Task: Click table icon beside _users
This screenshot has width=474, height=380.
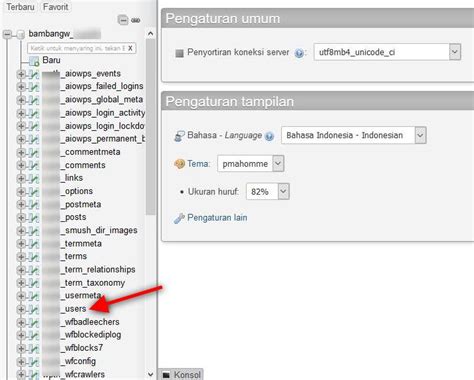Action: [x=33, y=310]
